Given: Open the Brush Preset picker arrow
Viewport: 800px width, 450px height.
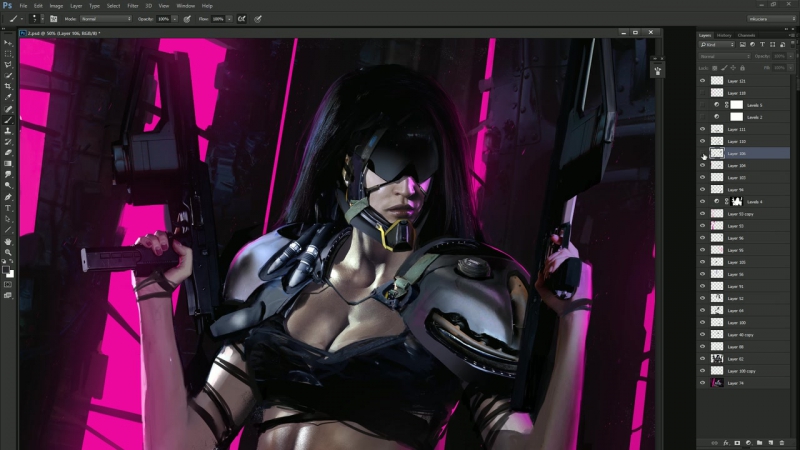Looking at the screenshot, I should click(42, 19).
